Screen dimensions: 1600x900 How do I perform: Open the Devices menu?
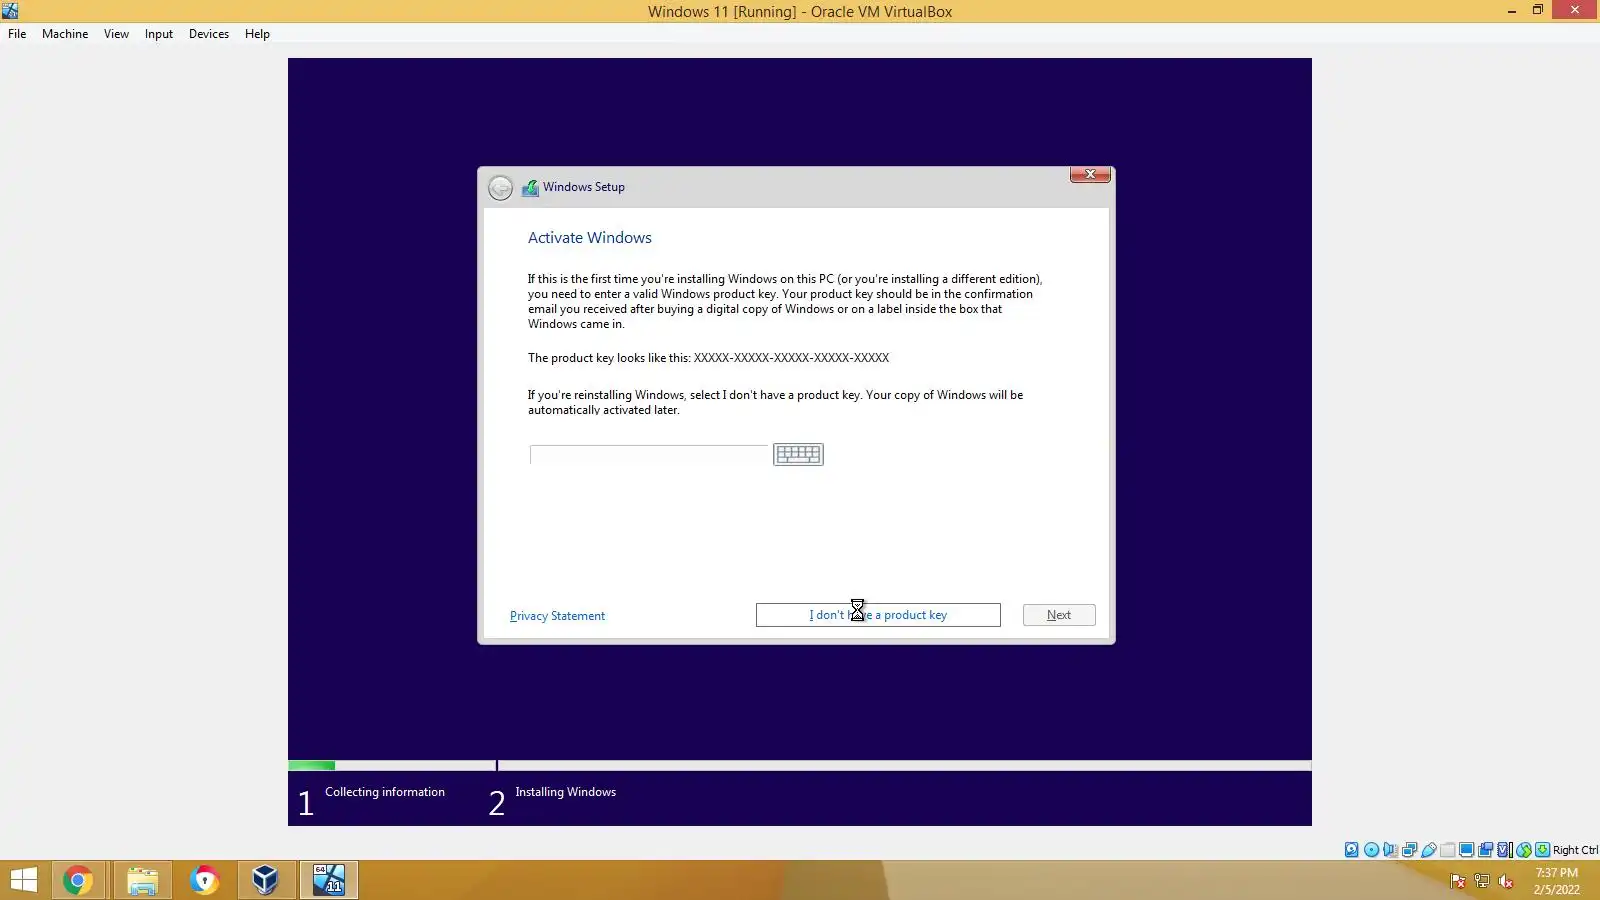point(209,34)
